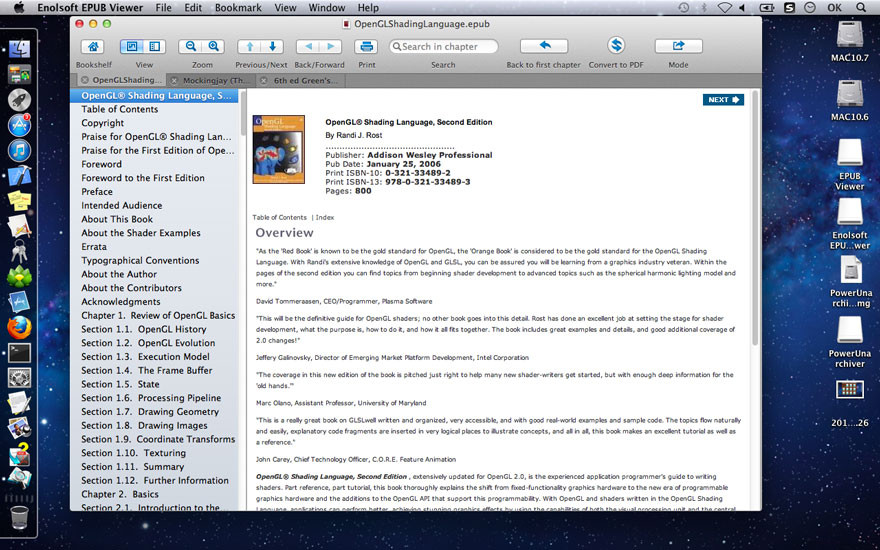Open Section 1.12. Further Information
The height and width of the screenshot is (550, 880).
pyautogui.click(x=154, y=480)
